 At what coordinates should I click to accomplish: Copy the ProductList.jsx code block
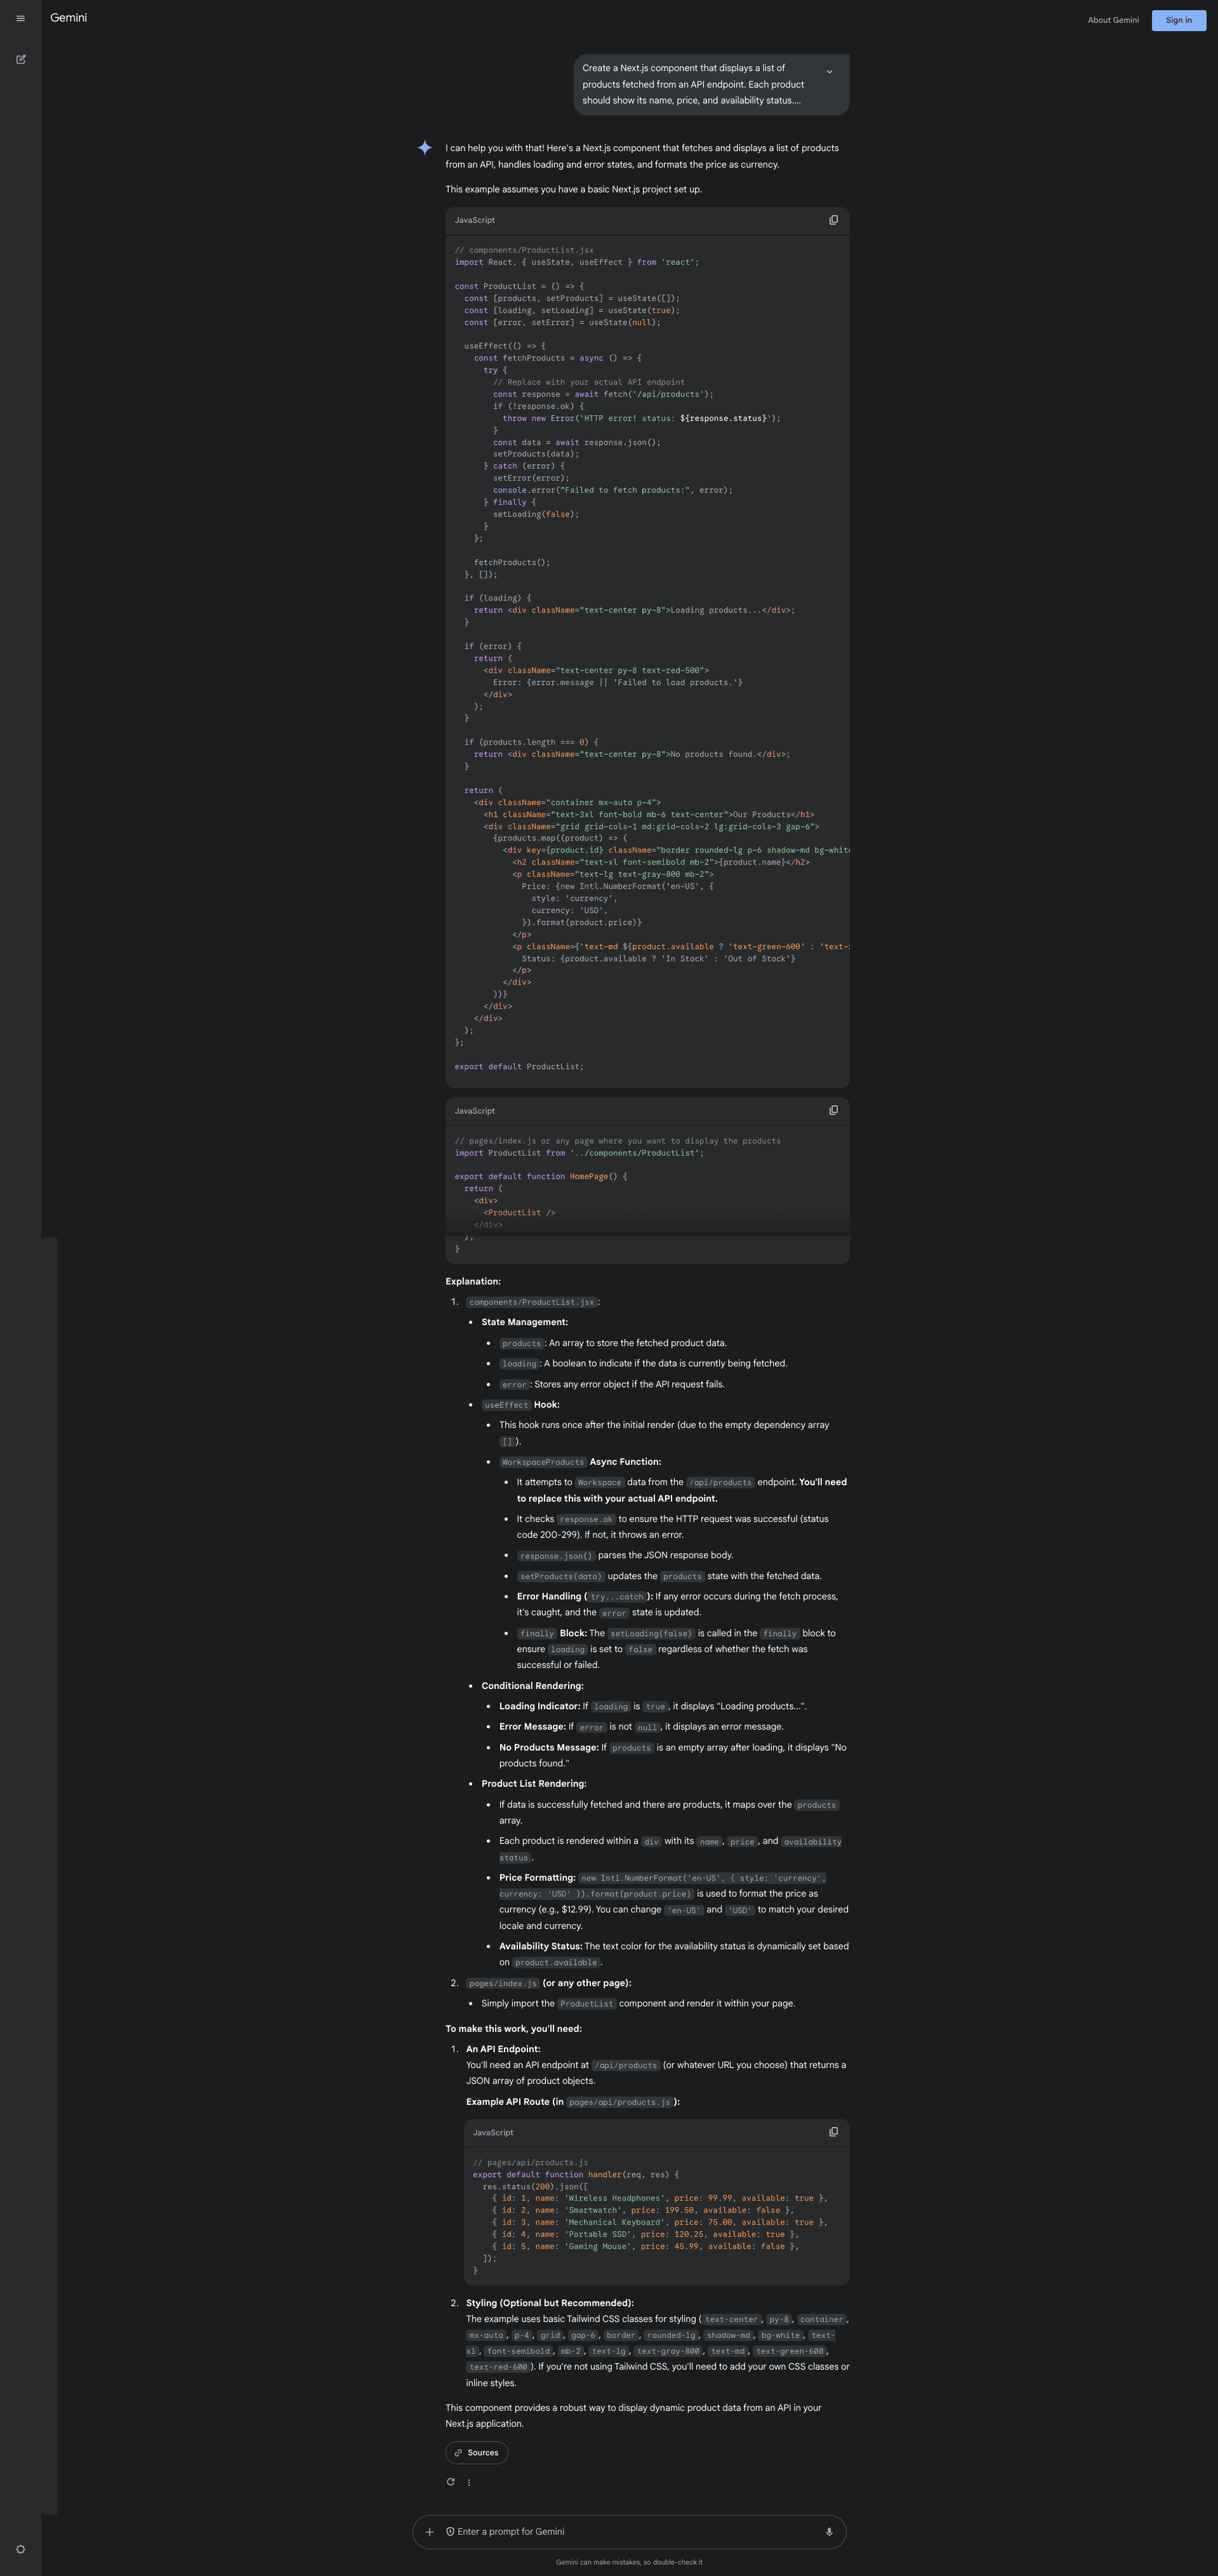834,220
